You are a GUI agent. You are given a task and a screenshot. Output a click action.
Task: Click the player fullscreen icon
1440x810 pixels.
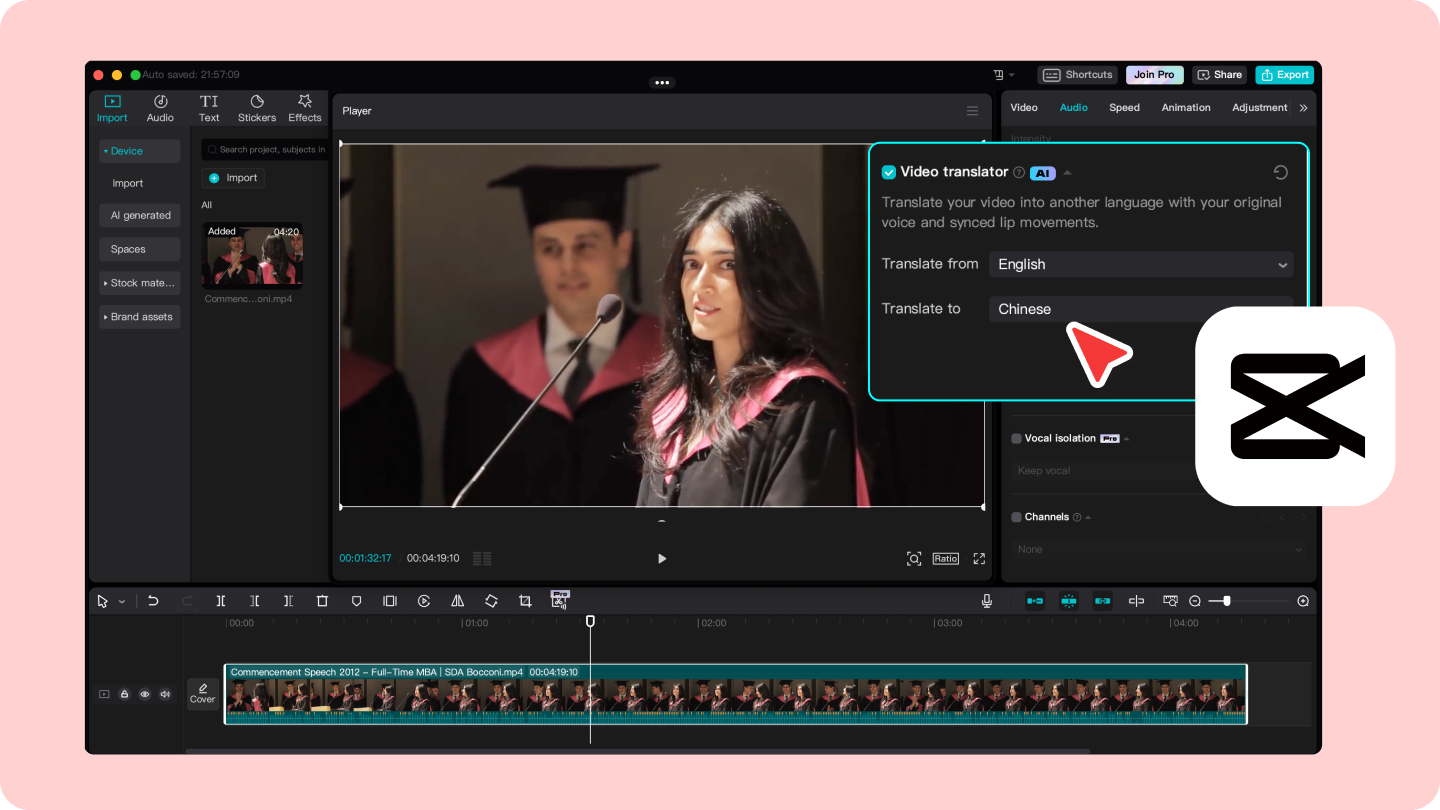point(979,559)
